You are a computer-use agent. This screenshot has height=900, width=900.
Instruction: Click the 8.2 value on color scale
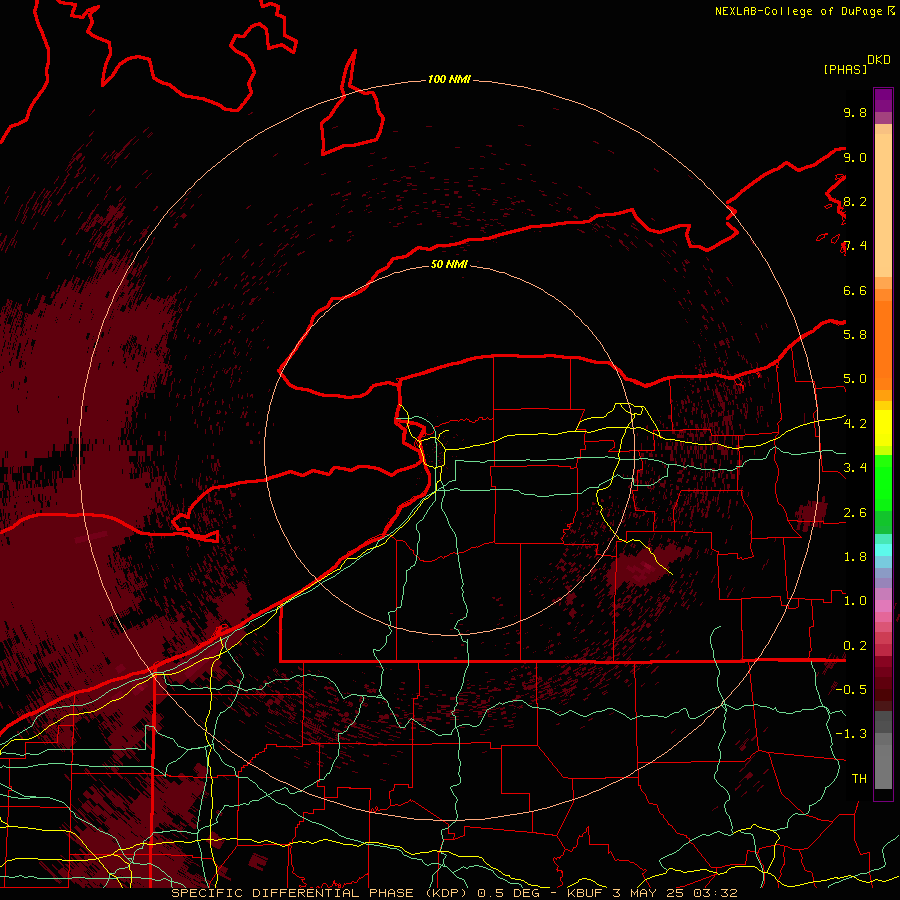(x=855, y=201)
